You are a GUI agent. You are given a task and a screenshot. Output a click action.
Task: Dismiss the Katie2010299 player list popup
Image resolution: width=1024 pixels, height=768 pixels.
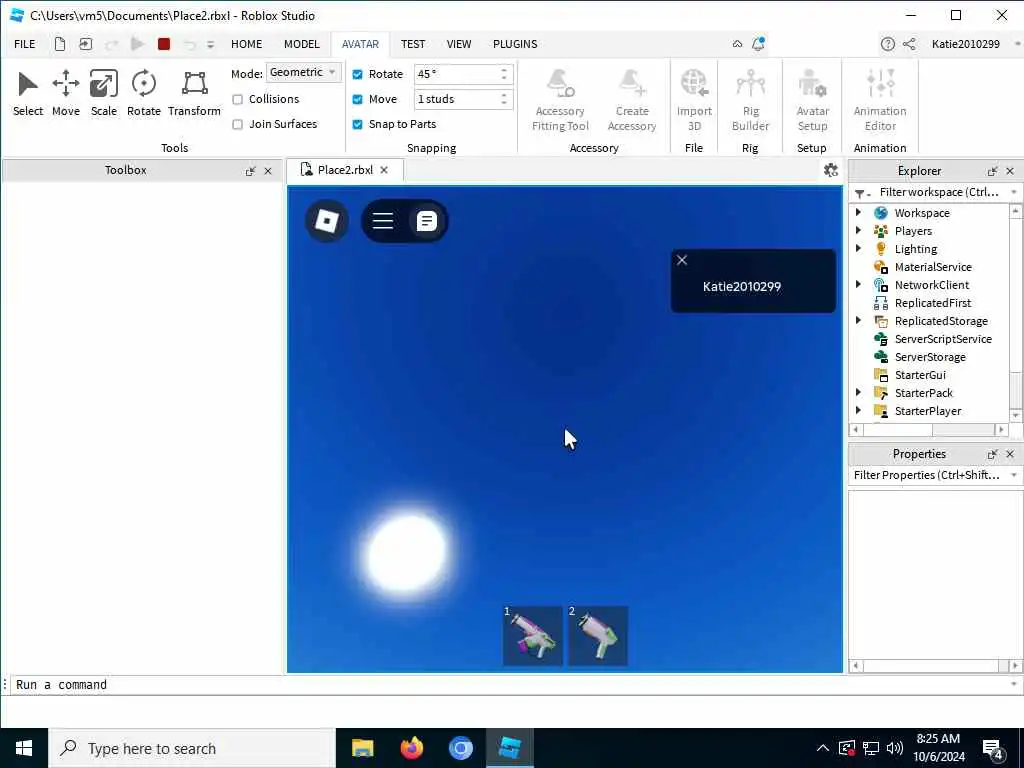click(x=682, y=260)
